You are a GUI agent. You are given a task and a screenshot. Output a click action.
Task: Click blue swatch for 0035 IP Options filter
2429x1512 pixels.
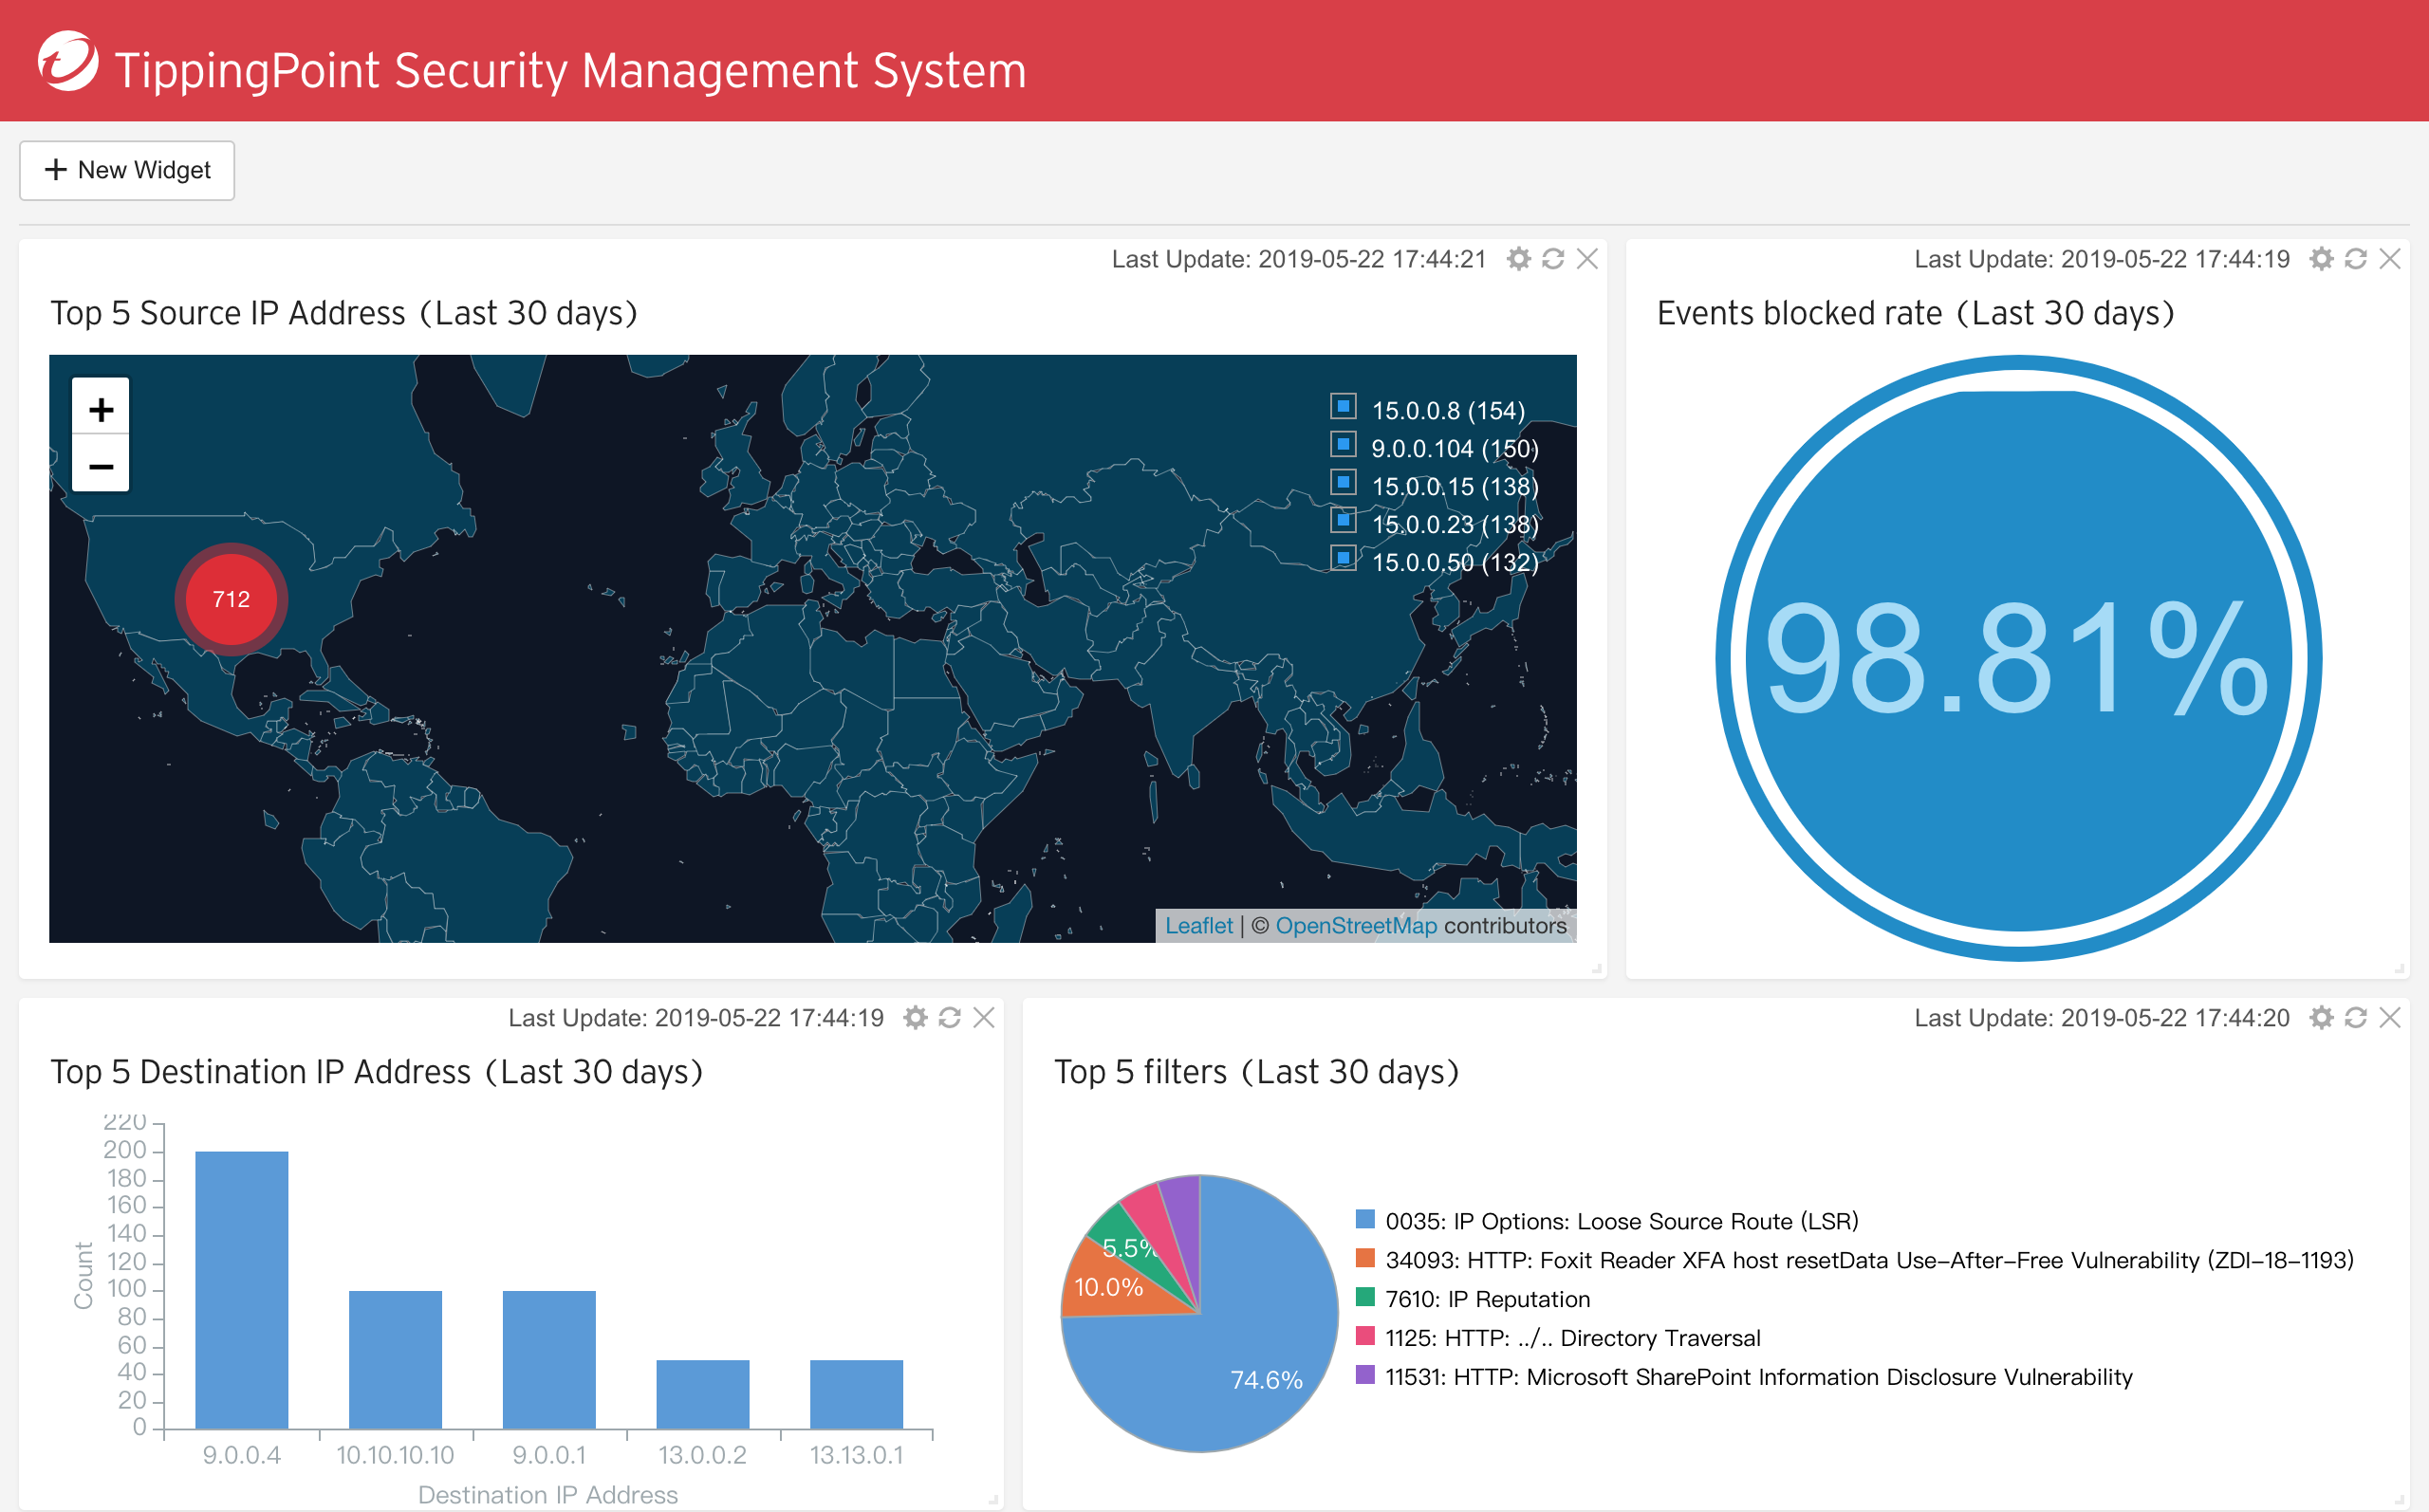[x=1364, y=1219]
